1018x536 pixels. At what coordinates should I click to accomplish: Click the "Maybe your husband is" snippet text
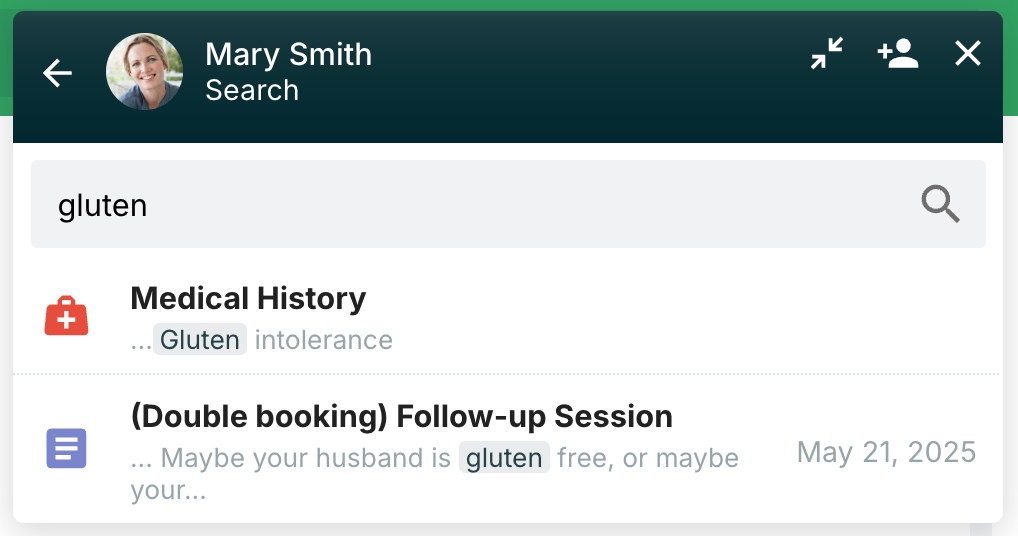[306, 458]
